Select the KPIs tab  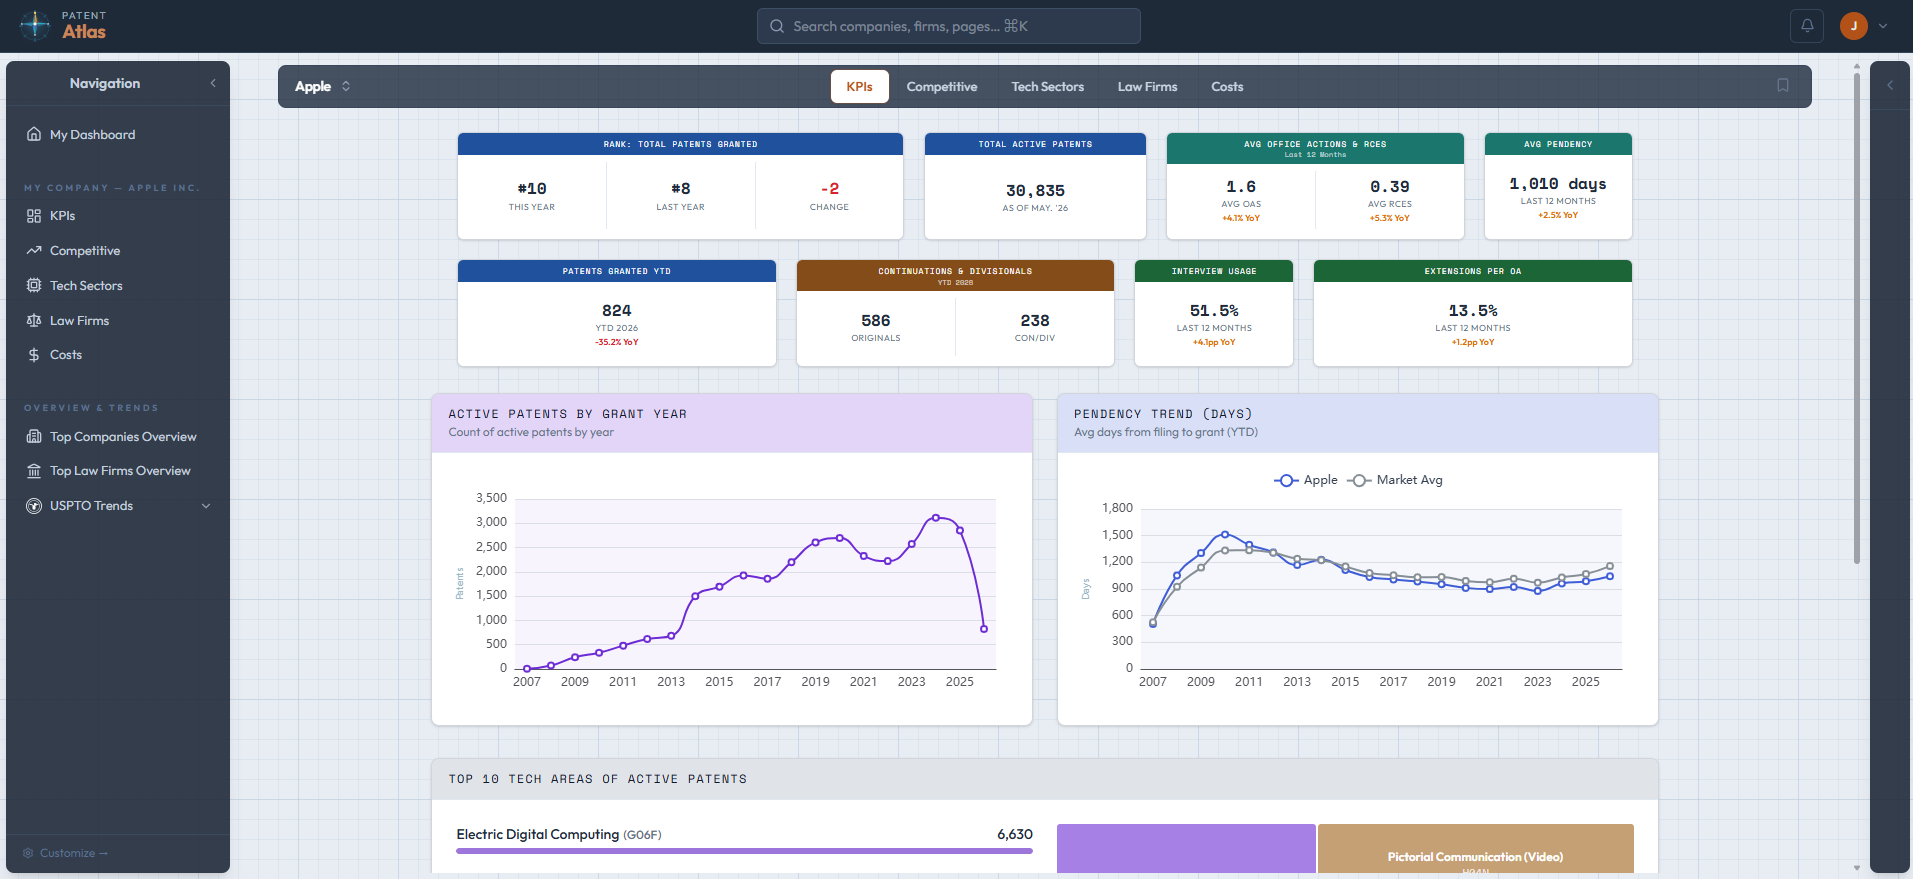859,87
